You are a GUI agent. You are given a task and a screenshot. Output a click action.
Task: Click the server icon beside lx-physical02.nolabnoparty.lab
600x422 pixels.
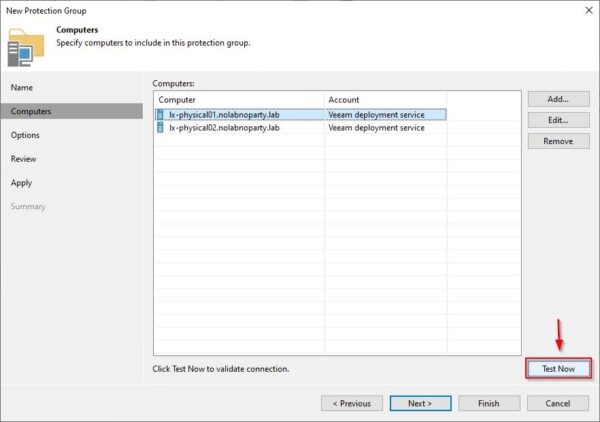click(x=160, y=127)
